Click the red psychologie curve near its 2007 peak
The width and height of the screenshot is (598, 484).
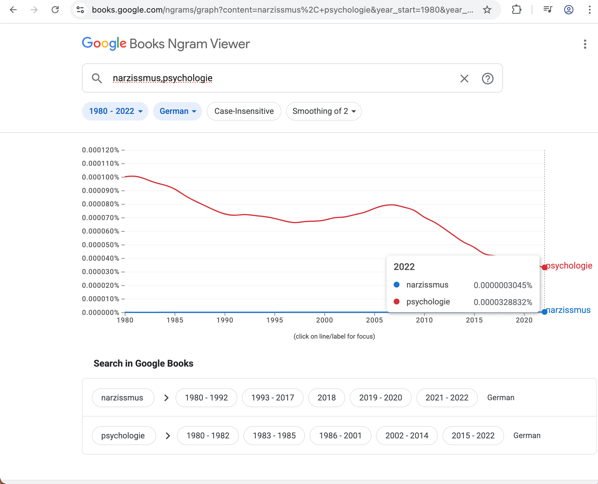392,205
